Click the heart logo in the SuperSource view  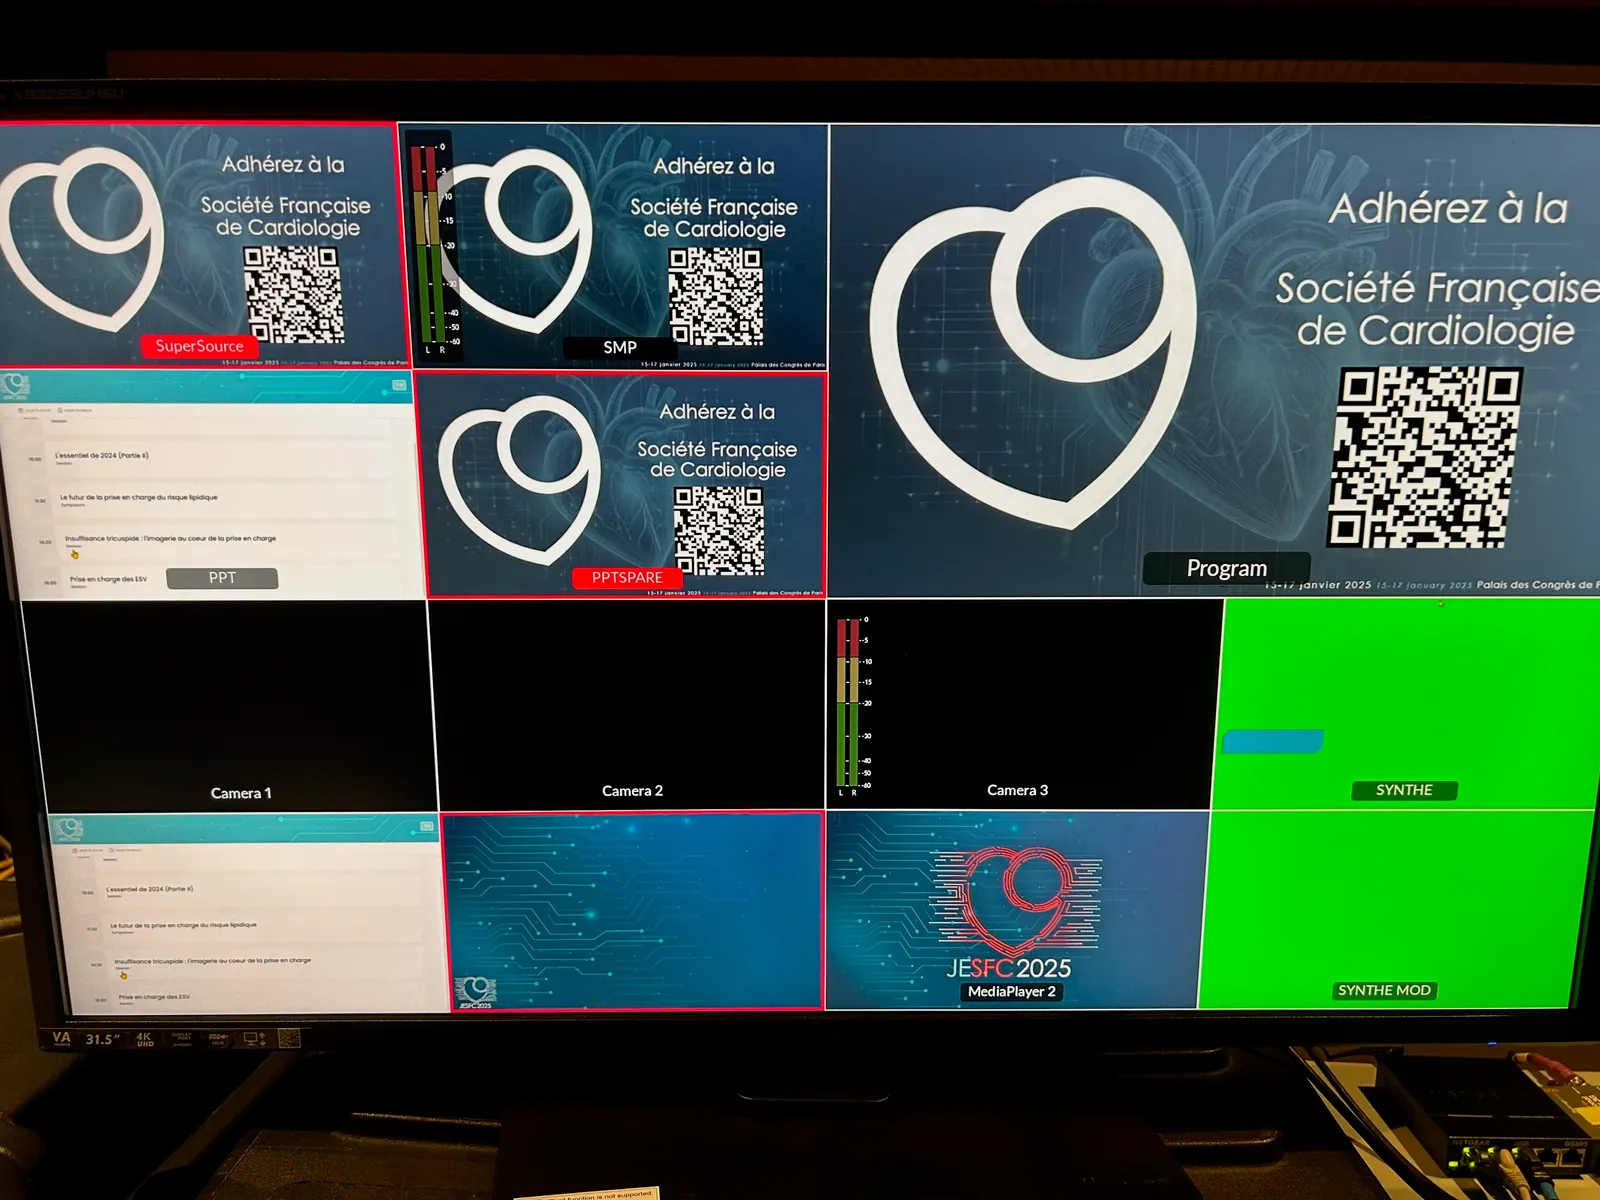point(82,240)
